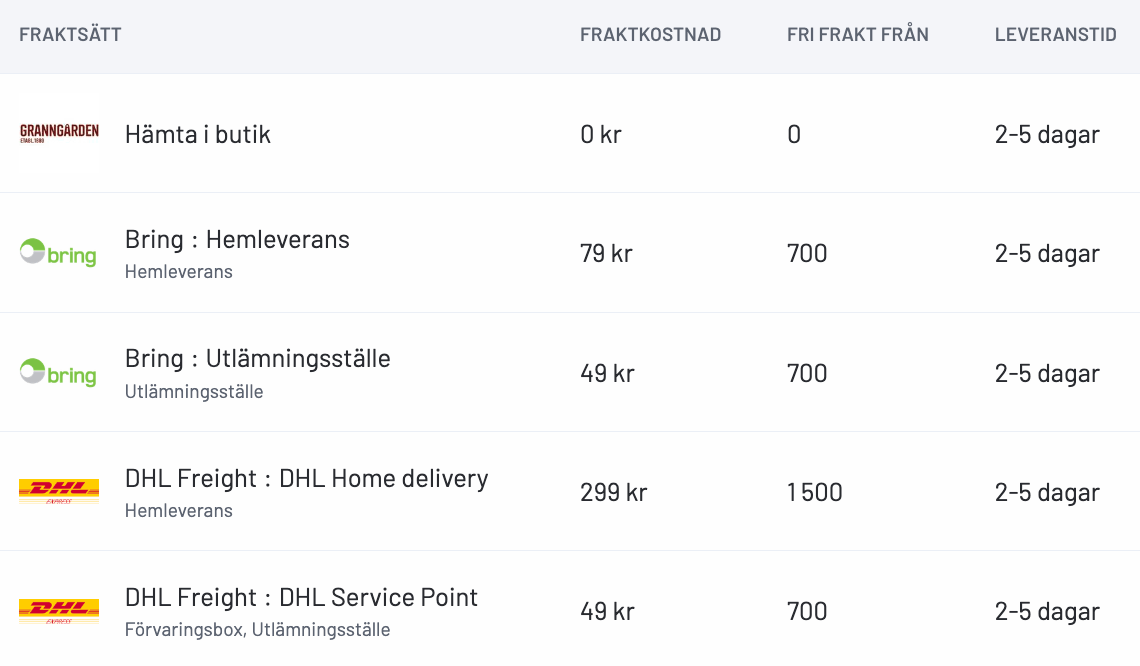Click the 299 kr shipping cost

click(613, 492)
